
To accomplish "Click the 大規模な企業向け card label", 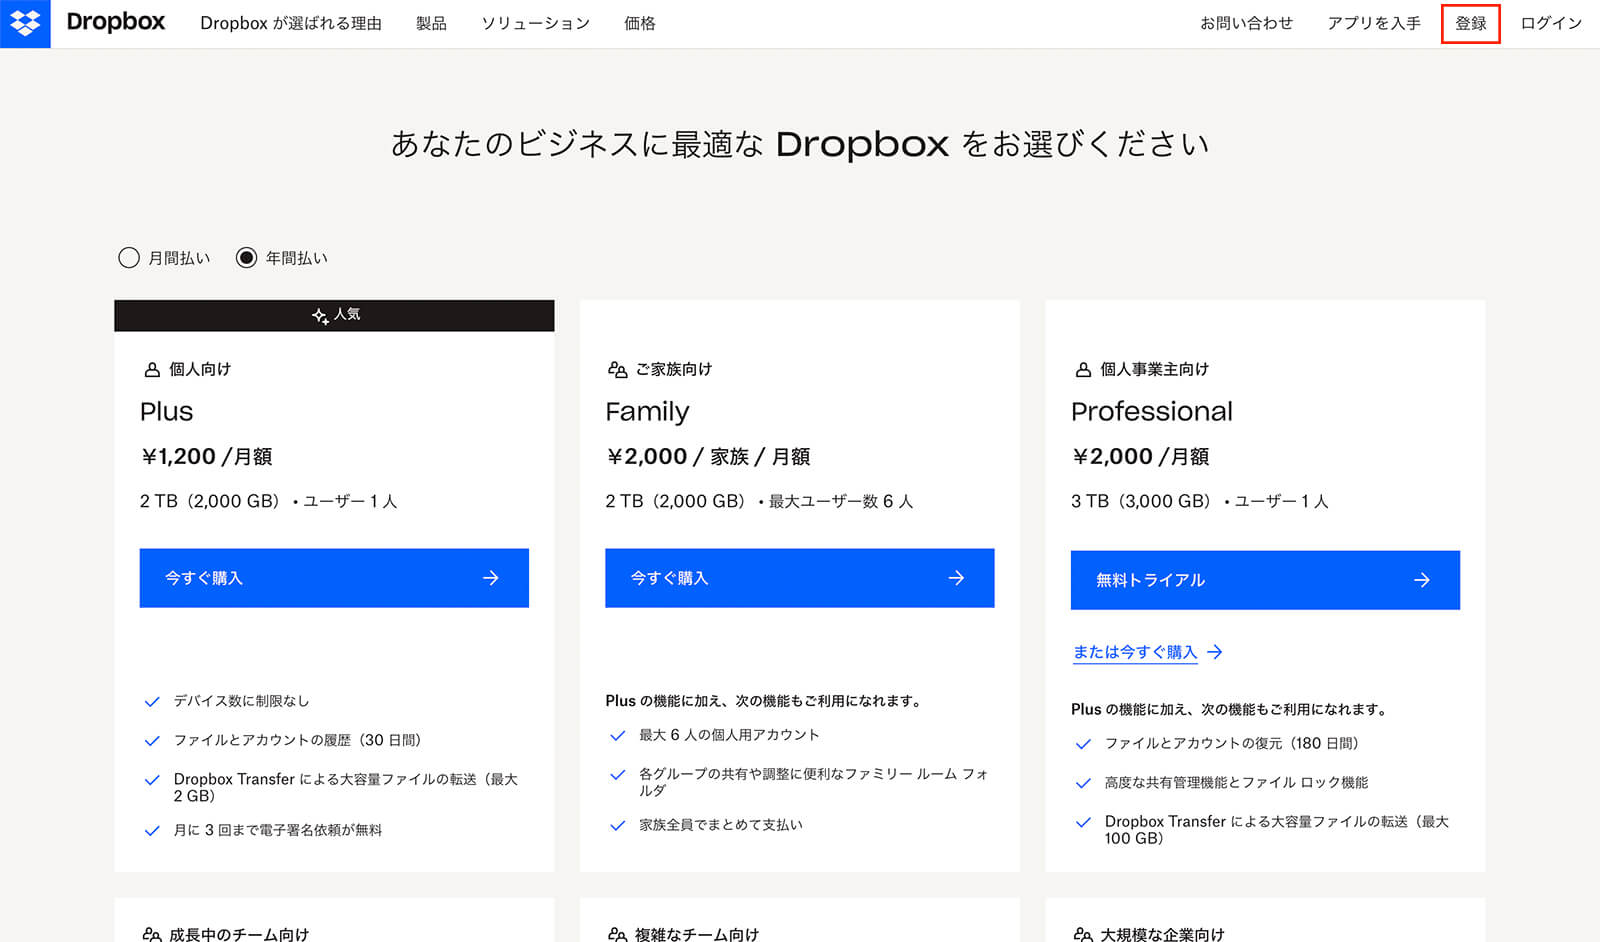I will (1162, 934).
